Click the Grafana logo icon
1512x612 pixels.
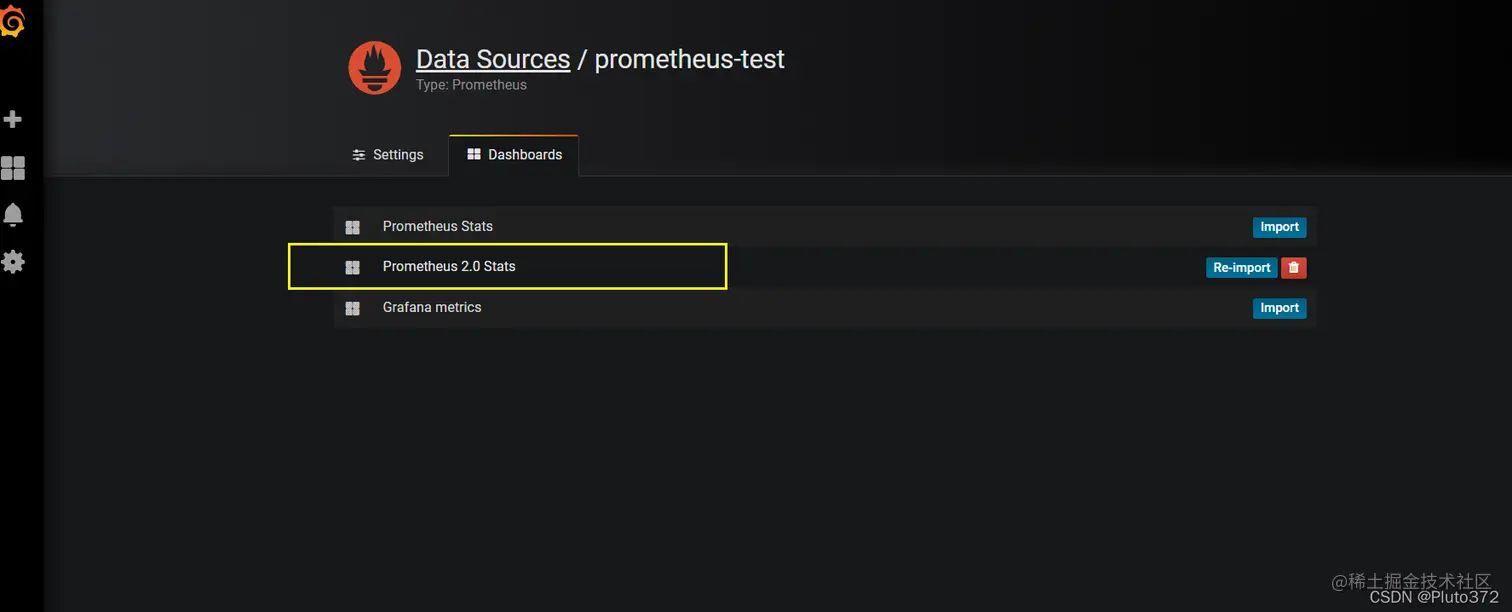click(x=13, y=21)
